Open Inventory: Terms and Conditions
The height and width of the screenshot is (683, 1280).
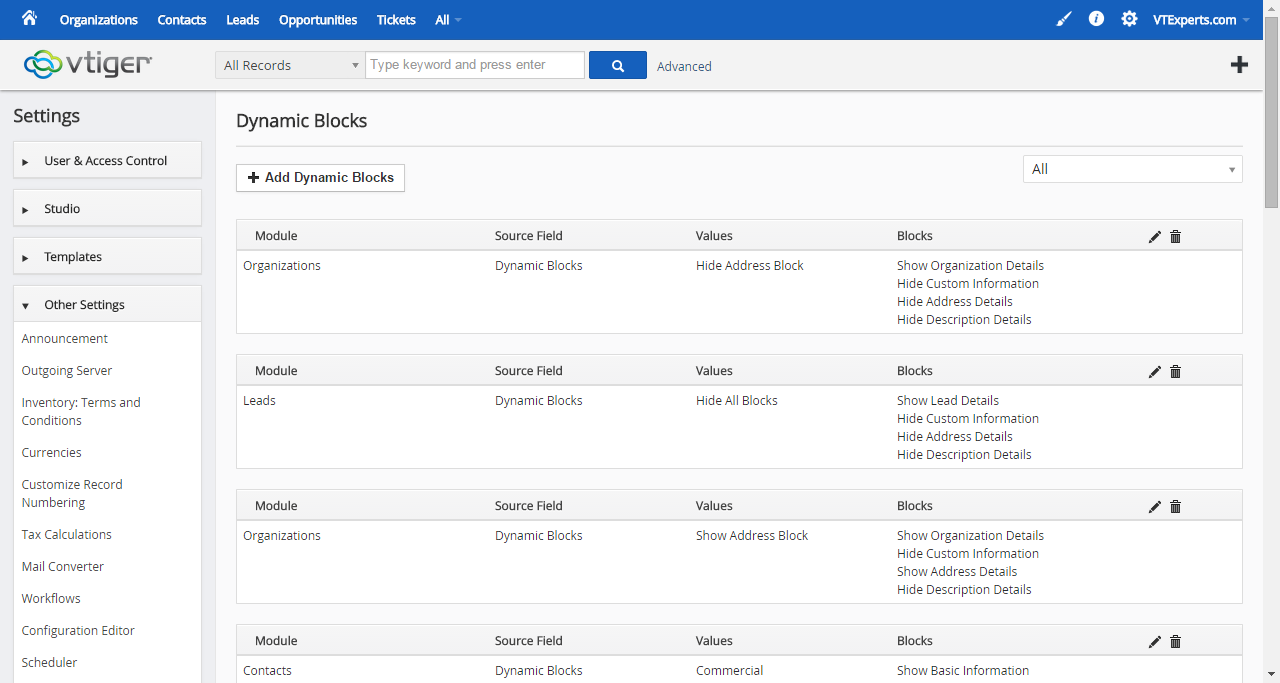tap(81, 411)
